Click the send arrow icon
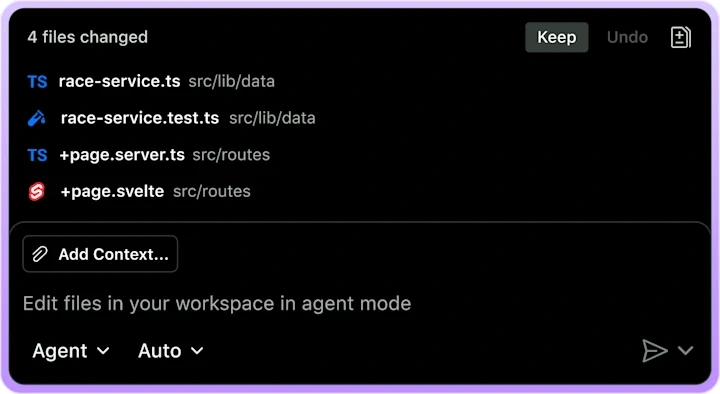720x394 pixels. (654, 351)
